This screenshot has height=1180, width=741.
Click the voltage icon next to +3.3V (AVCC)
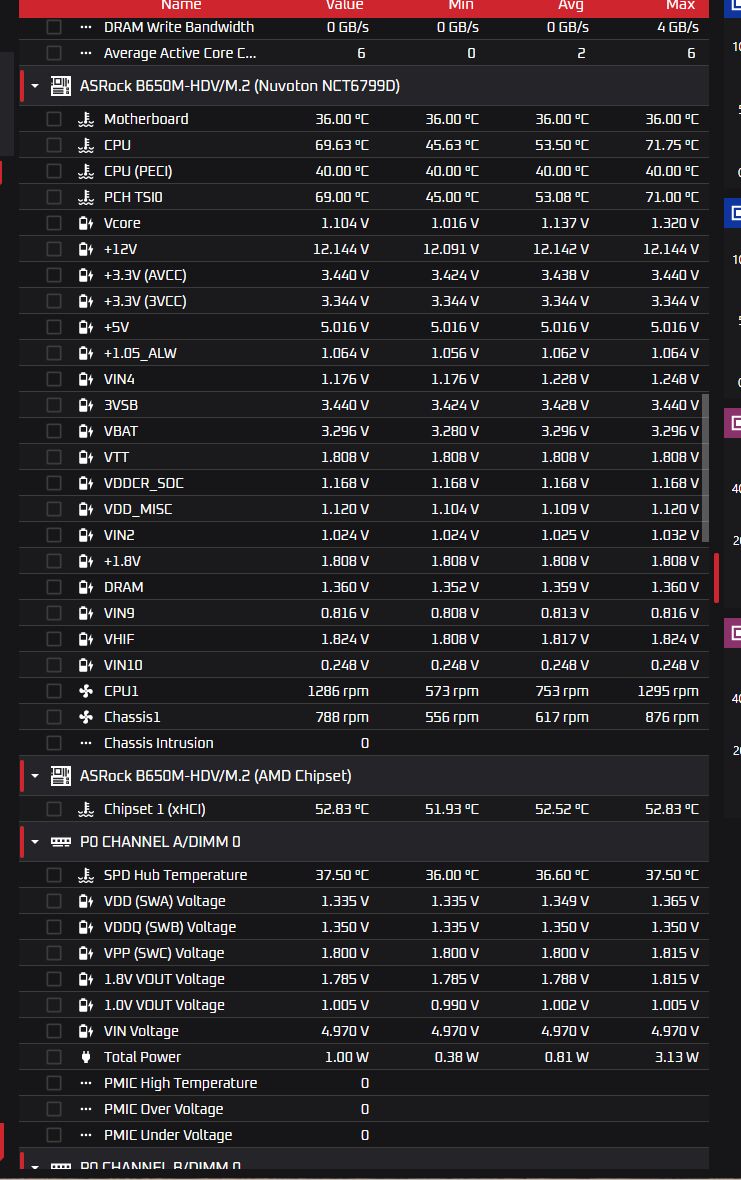click(86, 275)
